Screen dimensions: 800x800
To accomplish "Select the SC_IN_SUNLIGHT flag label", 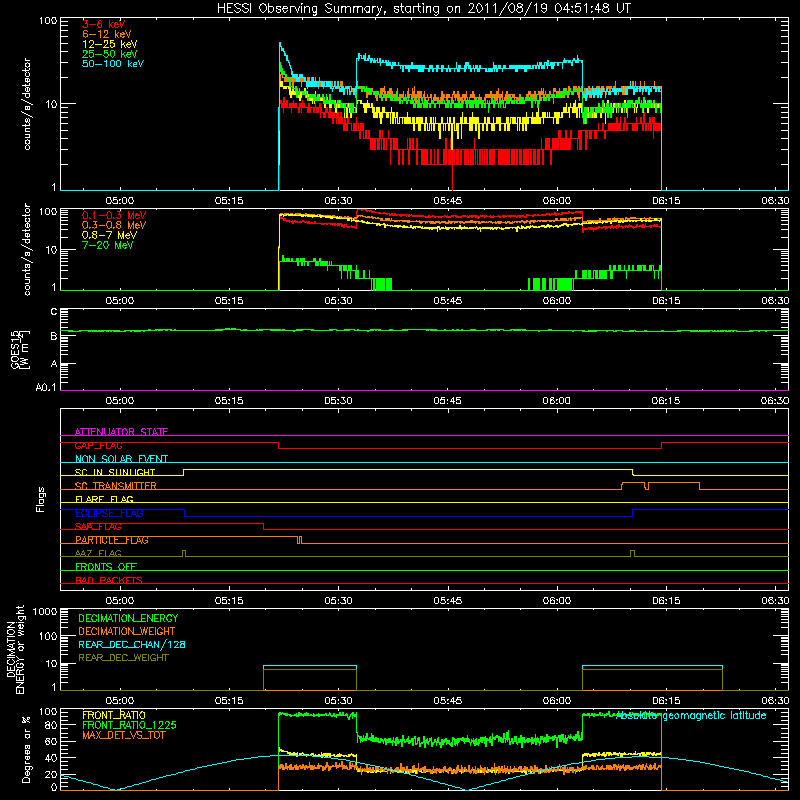I will coord(115,472).
